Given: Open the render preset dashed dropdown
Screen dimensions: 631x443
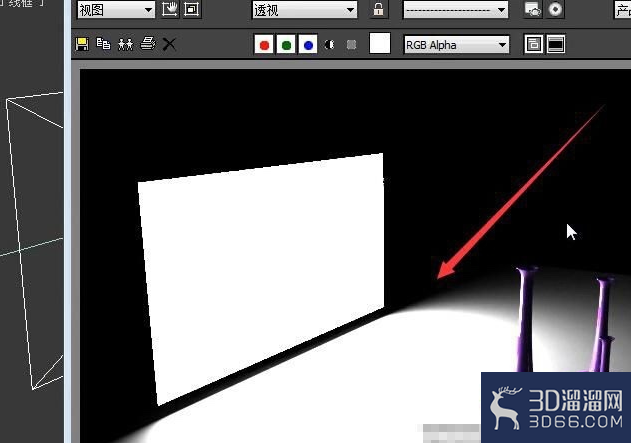Looking at the screenshot, I should point(456,10).
